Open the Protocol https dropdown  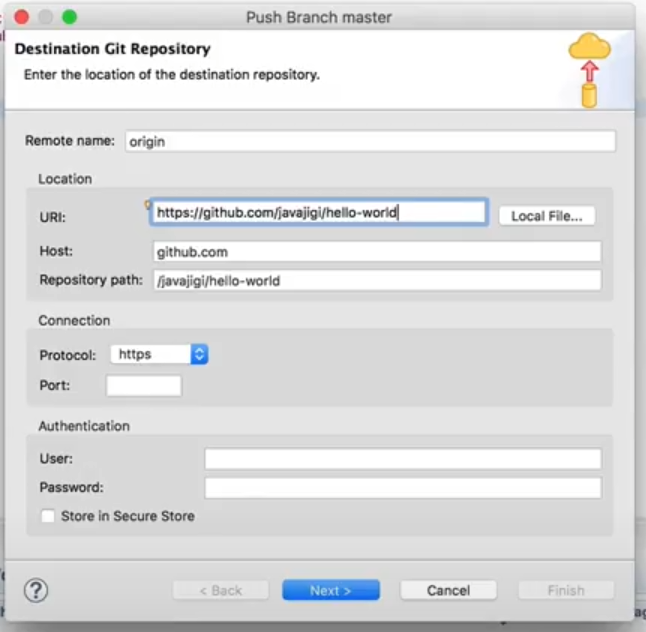pos(159,354)
